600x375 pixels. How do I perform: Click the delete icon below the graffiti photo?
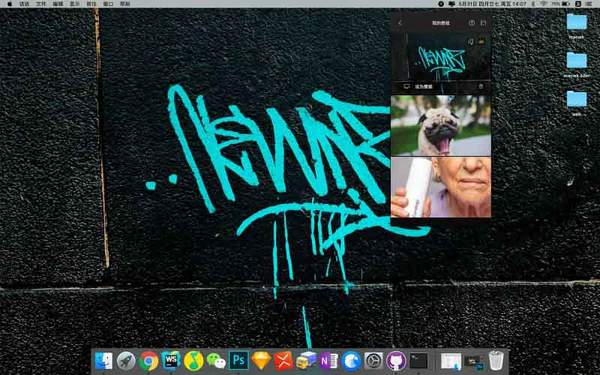(481, 86)
